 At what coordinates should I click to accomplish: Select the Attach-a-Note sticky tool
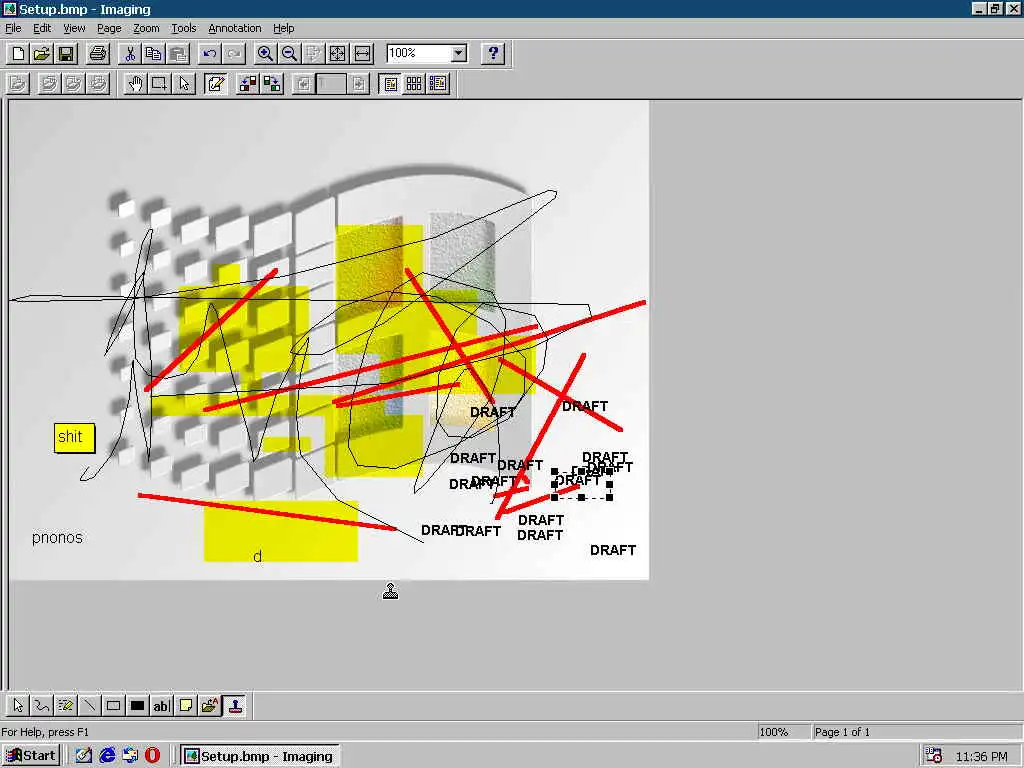tap(185, 705)
